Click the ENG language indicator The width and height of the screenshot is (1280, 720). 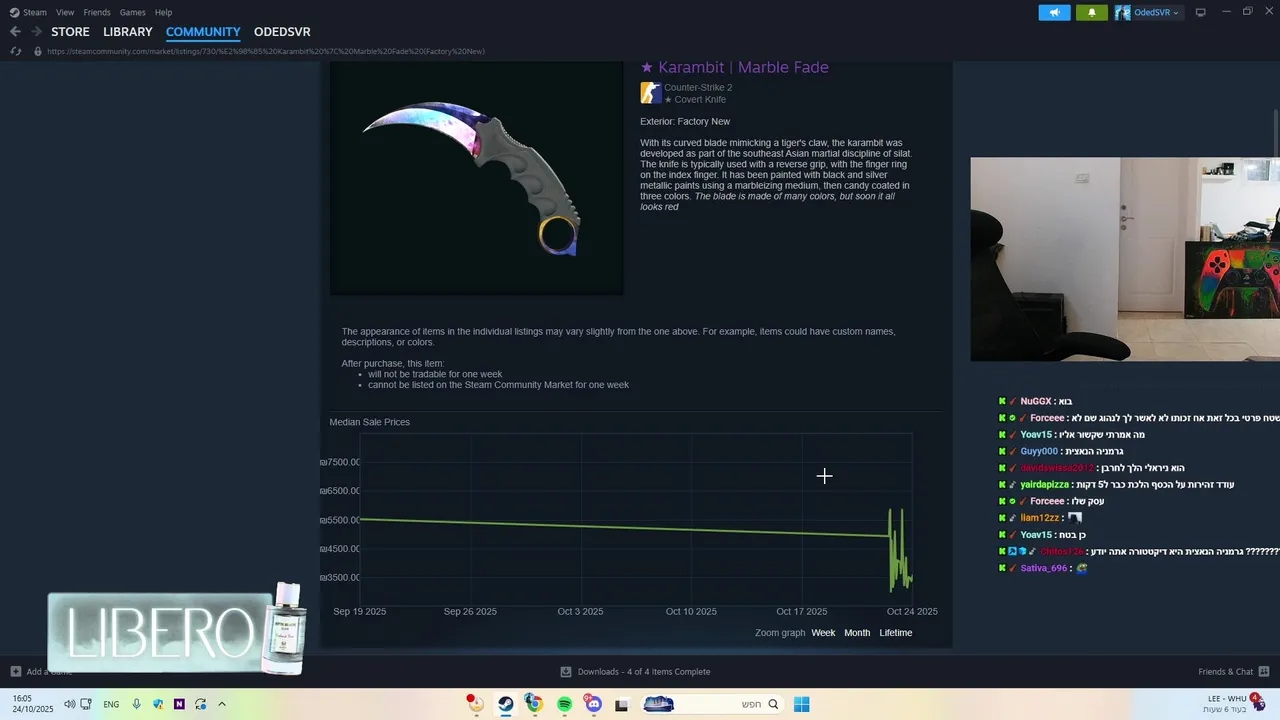111,704
